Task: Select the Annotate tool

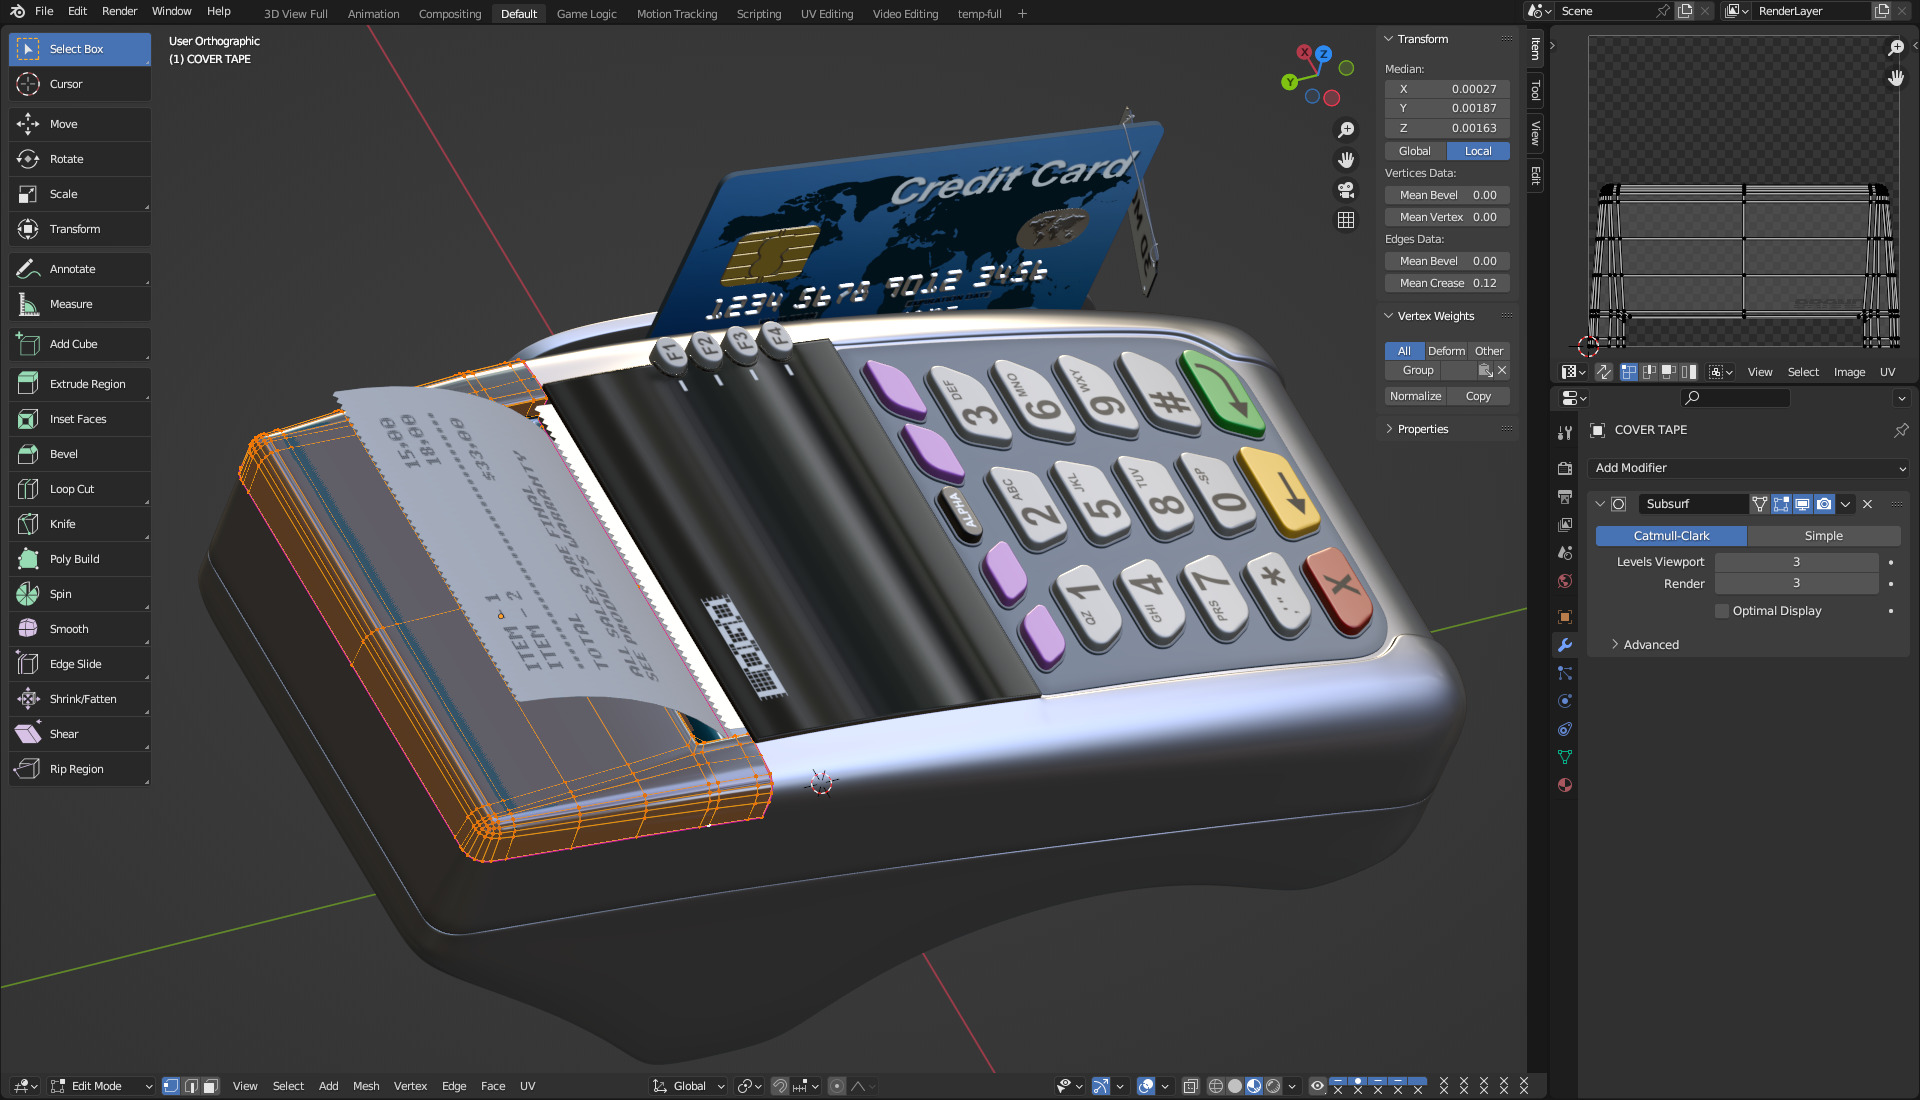Action: [80, 269]
